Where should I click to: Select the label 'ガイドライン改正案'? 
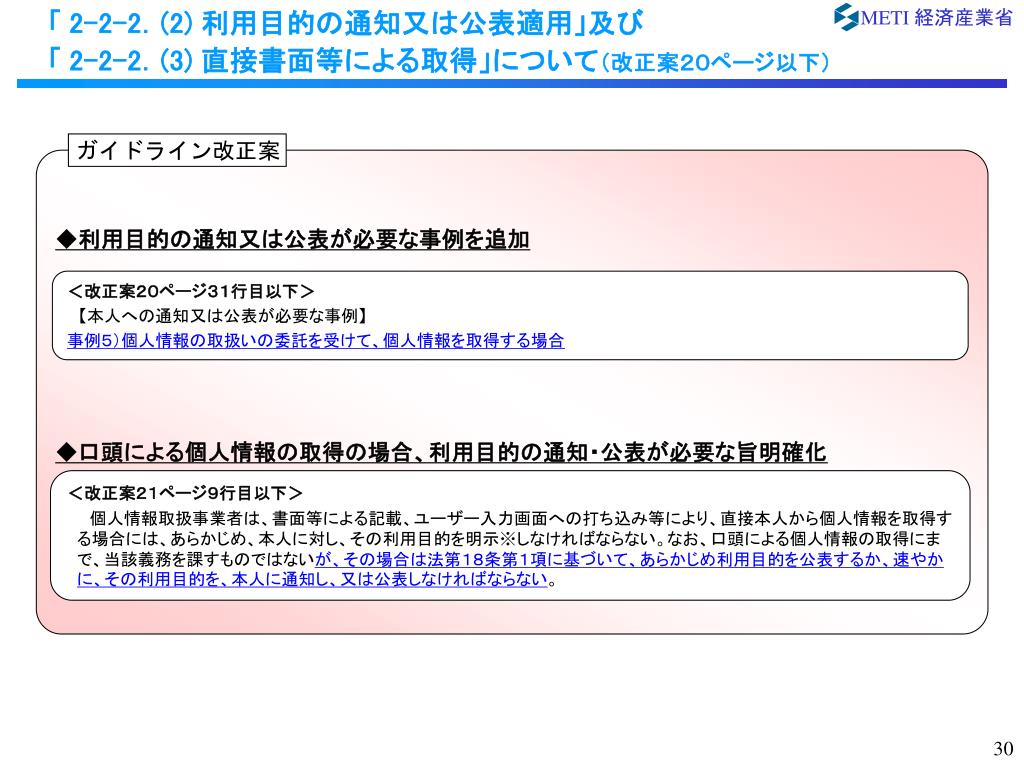pyautogui.click(x=178, y=150)
